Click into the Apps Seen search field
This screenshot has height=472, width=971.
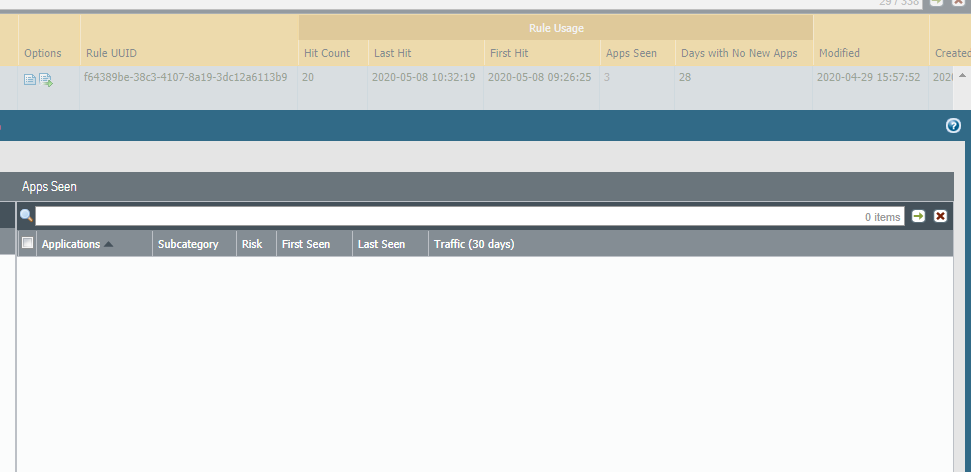(x=469, y=216)
